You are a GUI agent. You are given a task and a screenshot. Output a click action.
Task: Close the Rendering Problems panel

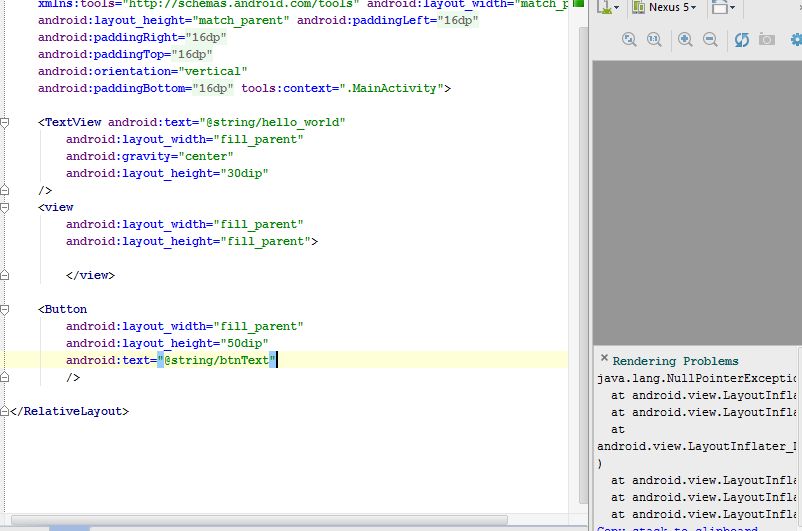604,358
